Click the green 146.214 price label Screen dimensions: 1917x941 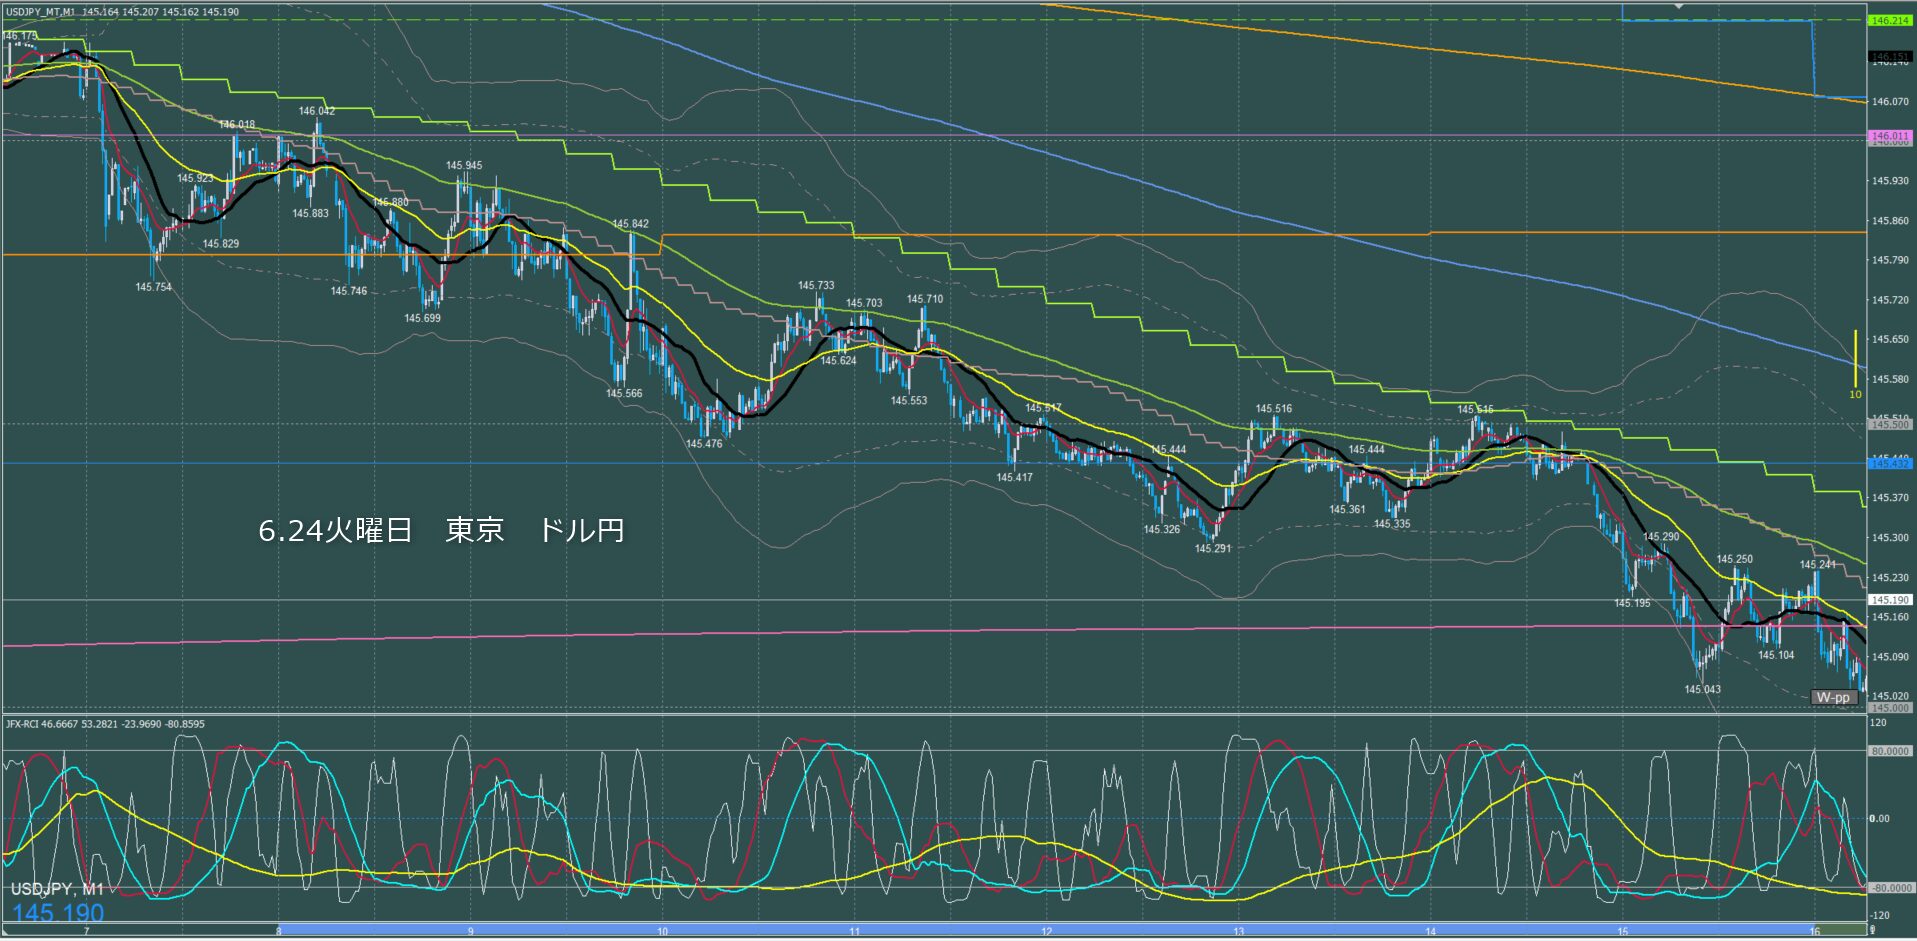pyautogui.click(x=1890, y=20)
